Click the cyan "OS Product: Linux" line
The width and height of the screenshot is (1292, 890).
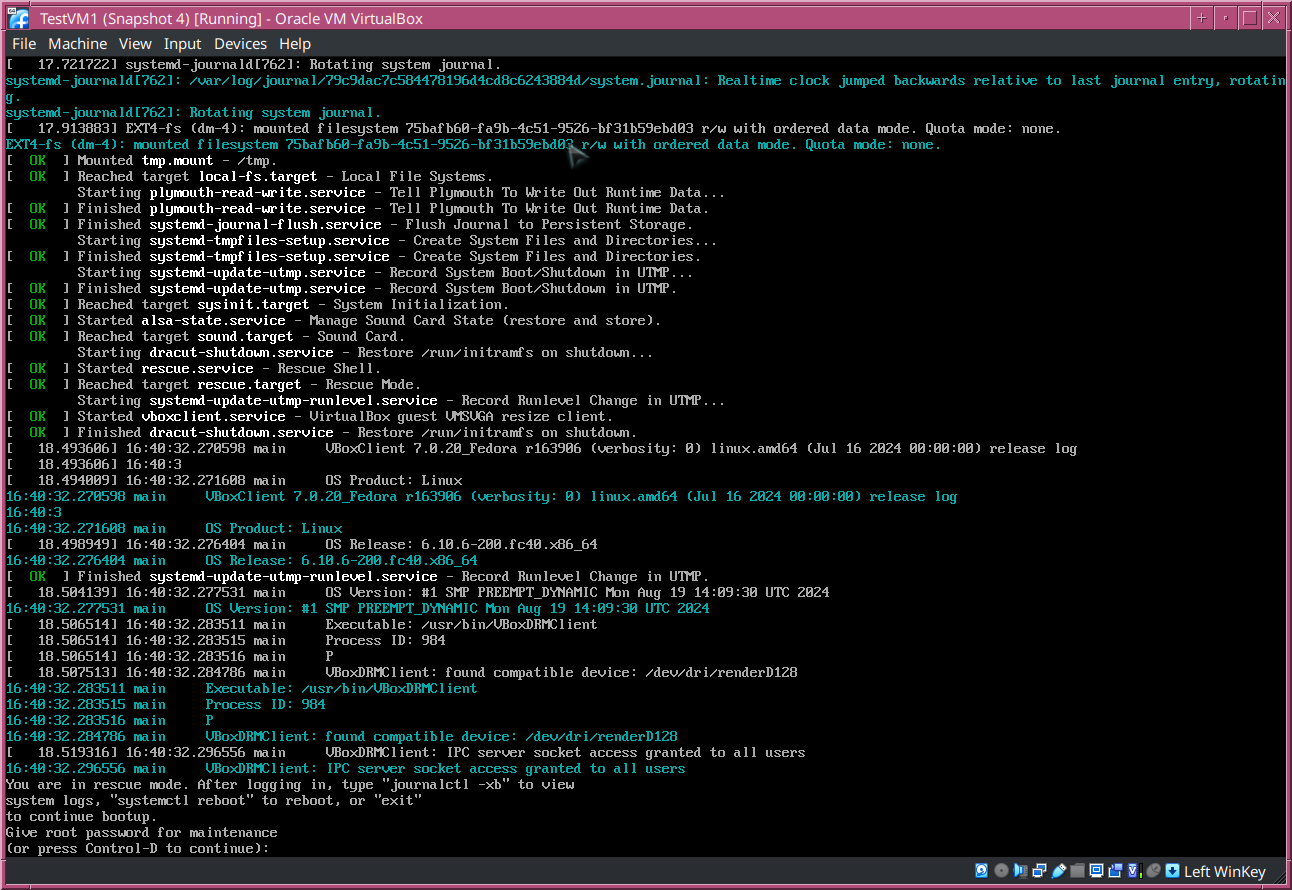click(x=174, y=528)
